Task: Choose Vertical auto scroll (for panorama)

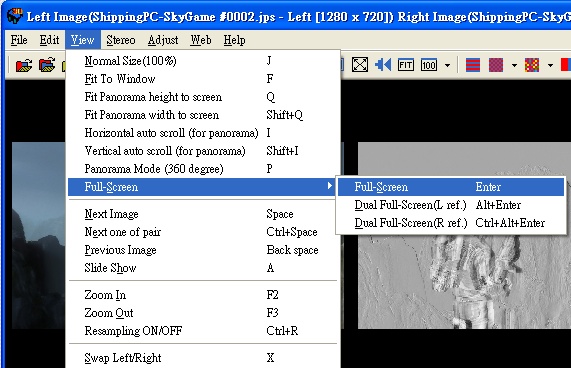Action: (x=202, y=151)
